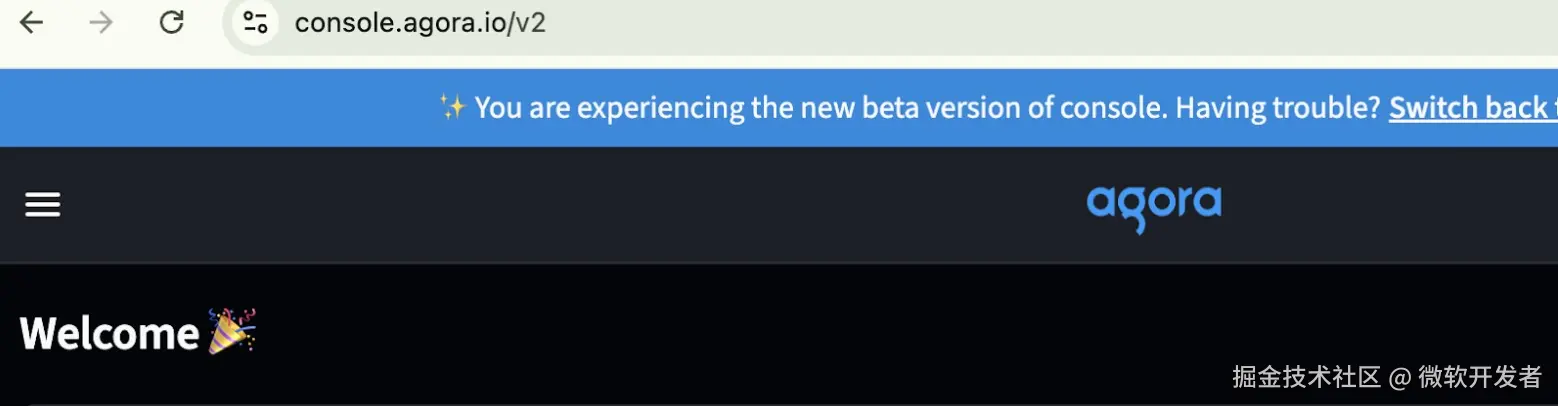The image size is (1558, 406).
Task: Focus the console.agora.io/v2 address bar
Action: point(420,23)
